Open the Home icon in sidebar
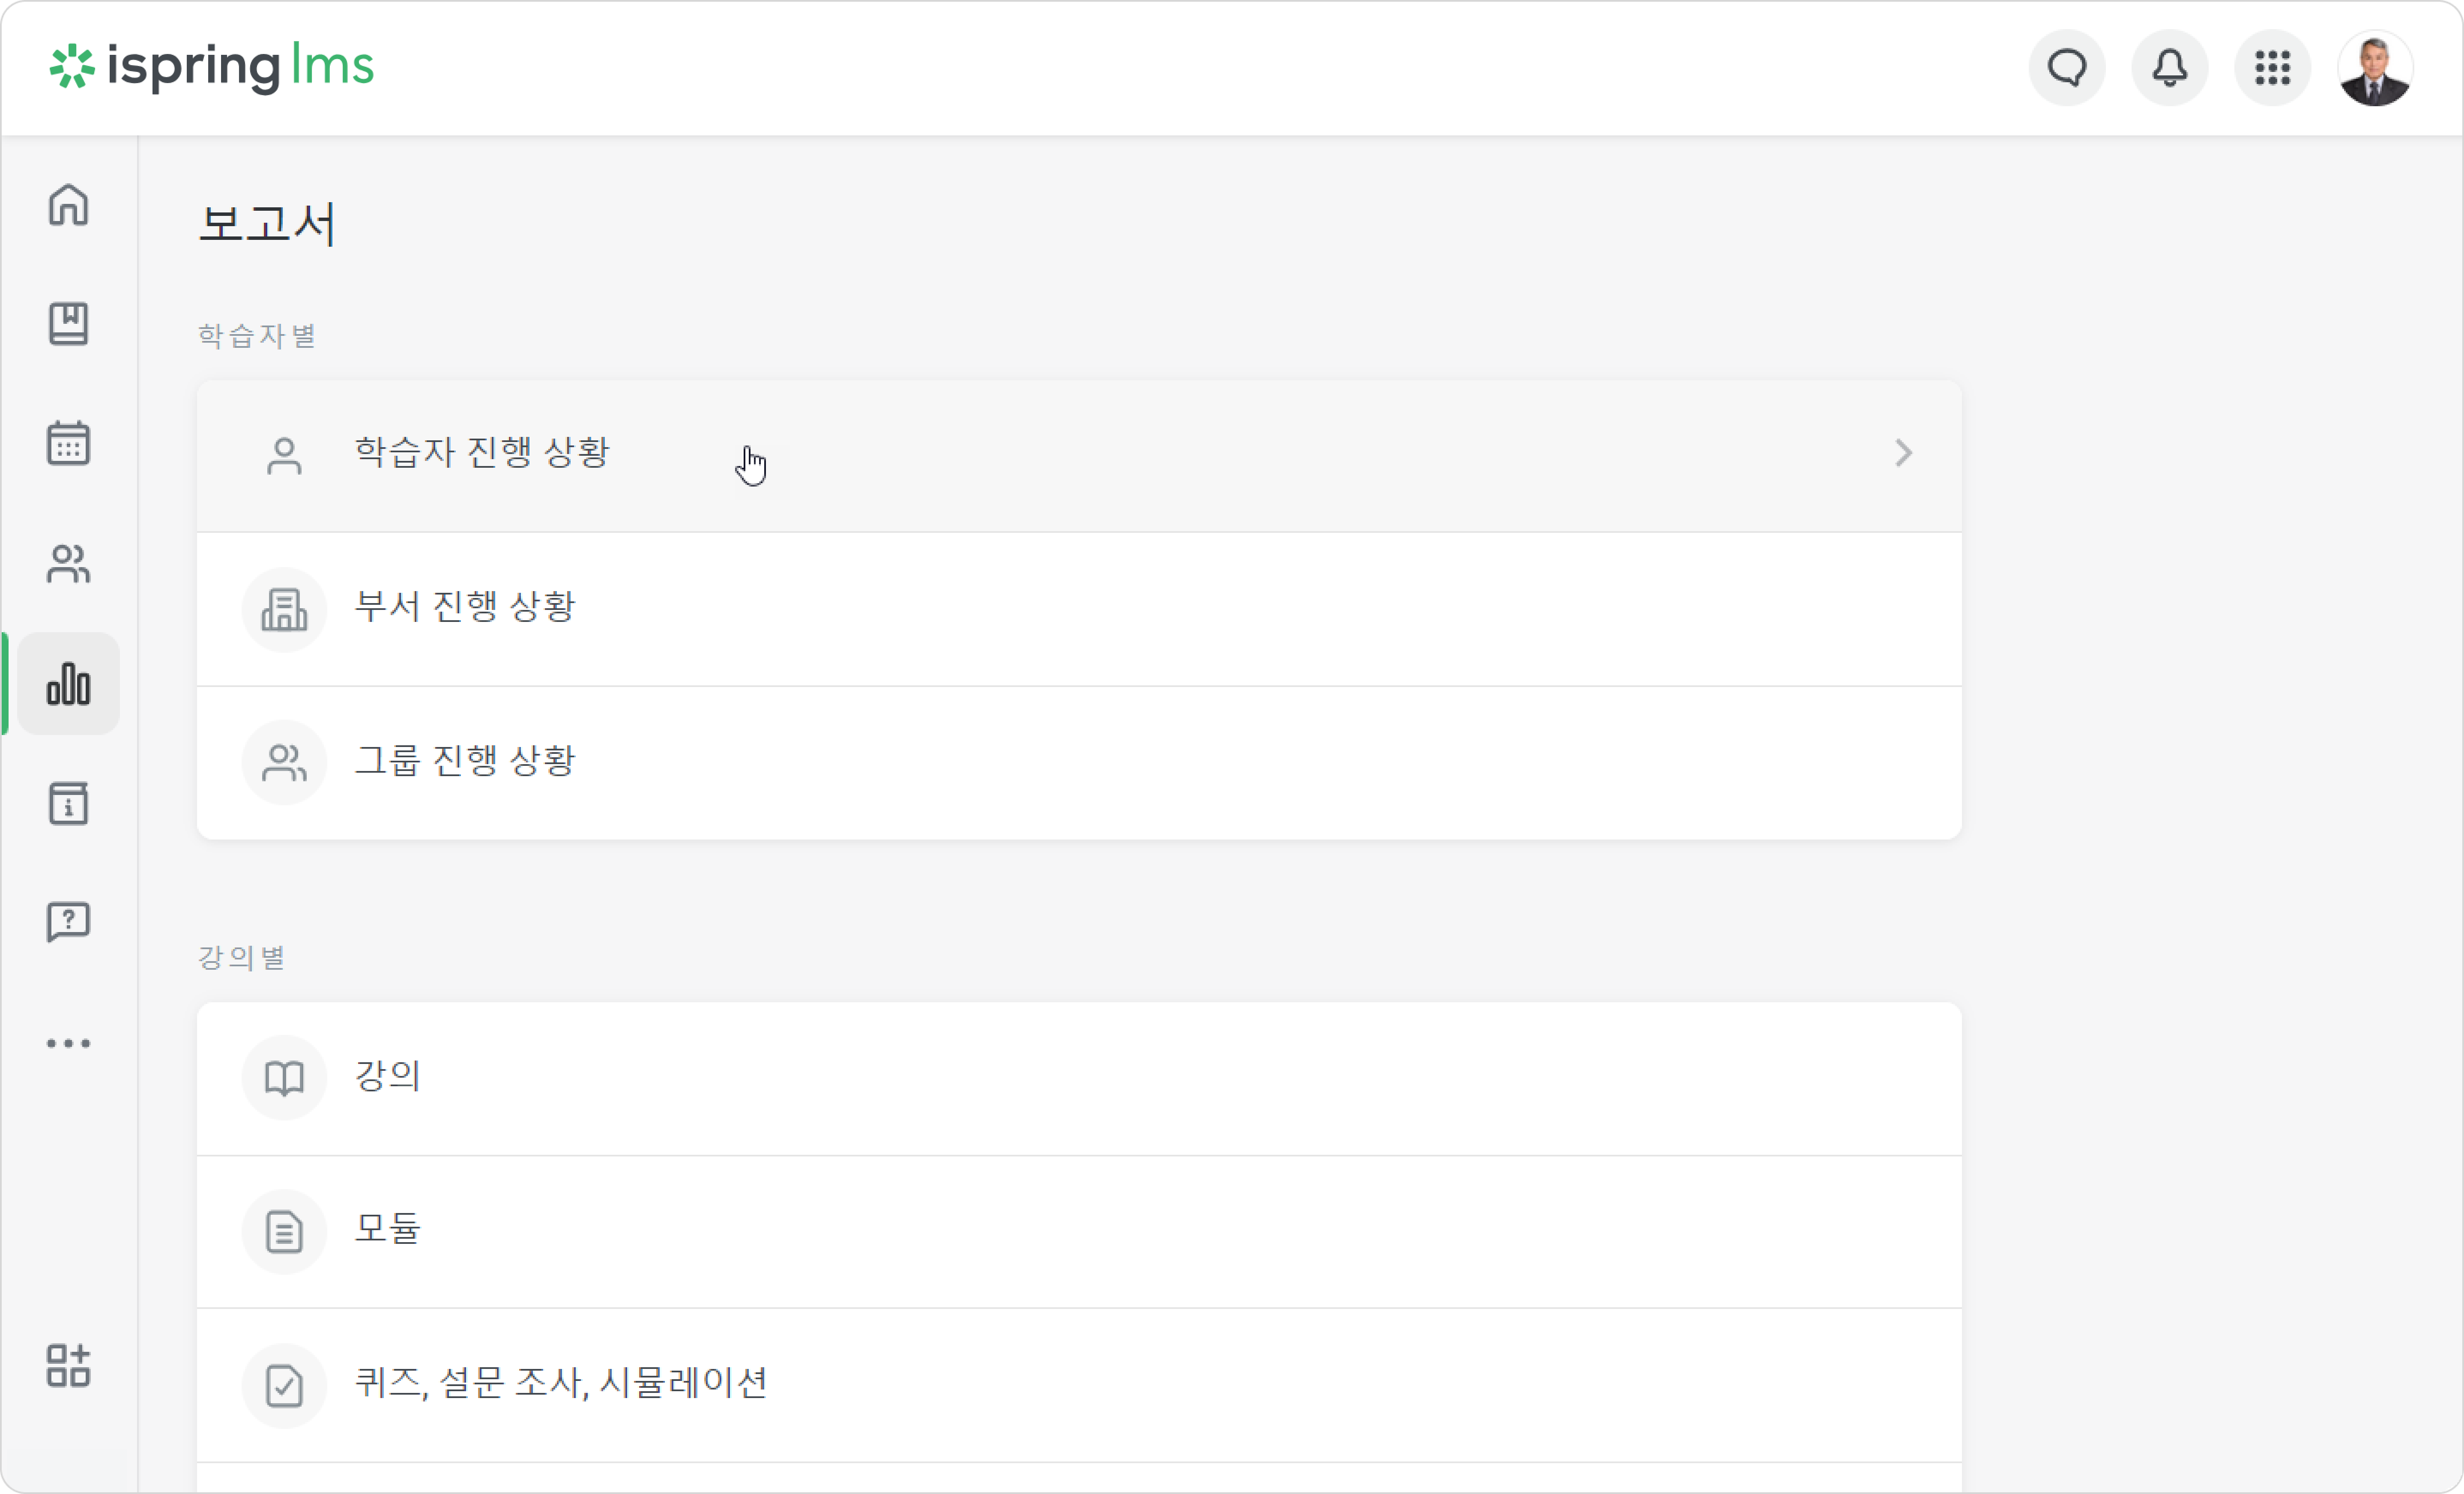Image resolution: width=2464 pixels, height=1494 pixels. click(x=68, y=205)
